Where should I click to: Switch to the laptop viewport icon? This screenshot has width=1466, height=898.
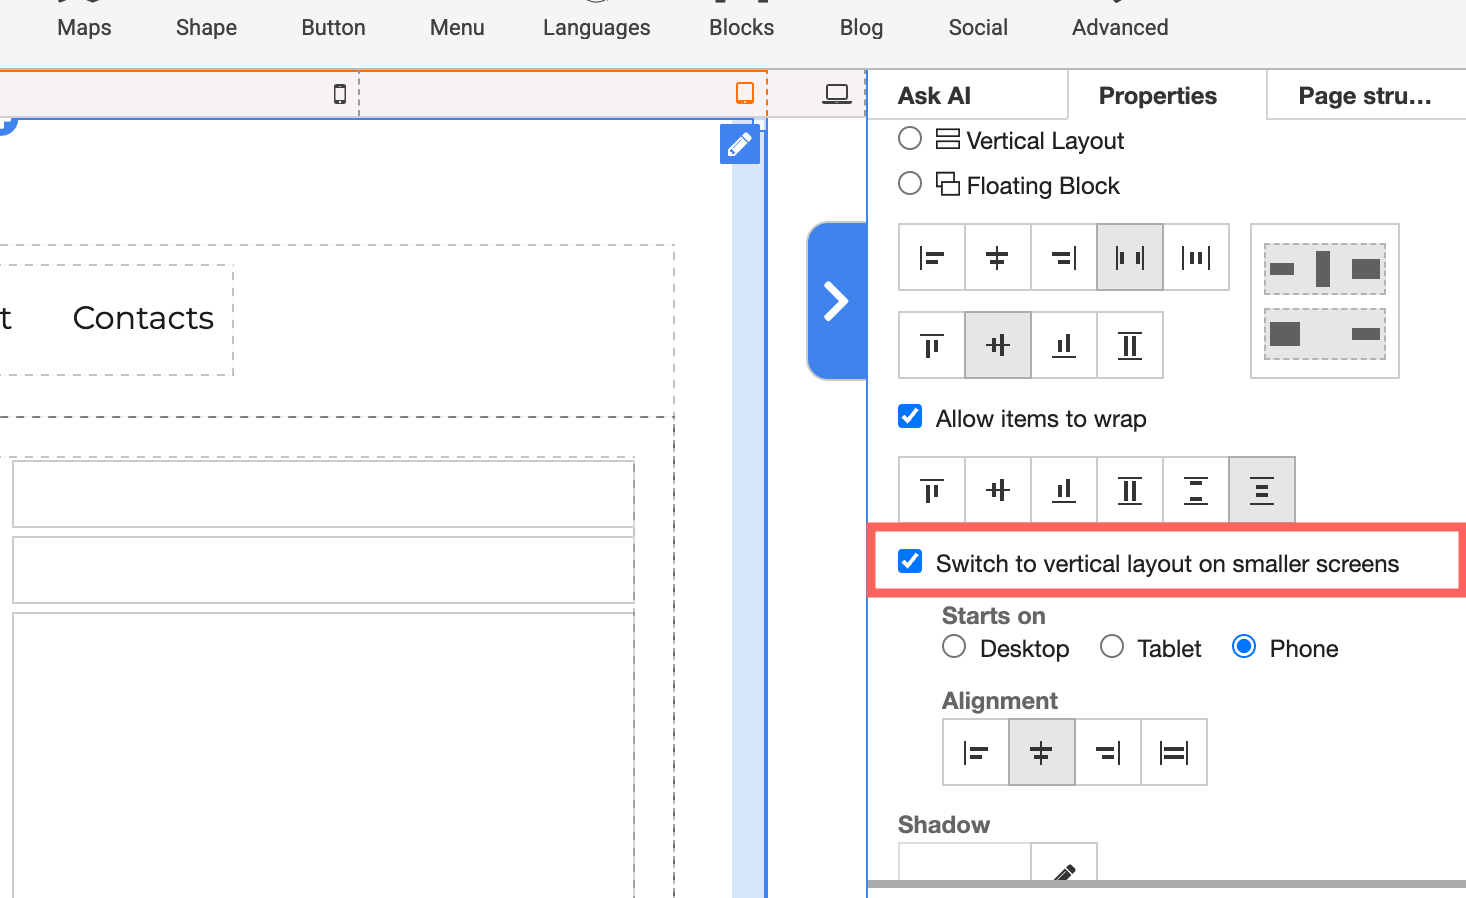(x=836, y=94)
